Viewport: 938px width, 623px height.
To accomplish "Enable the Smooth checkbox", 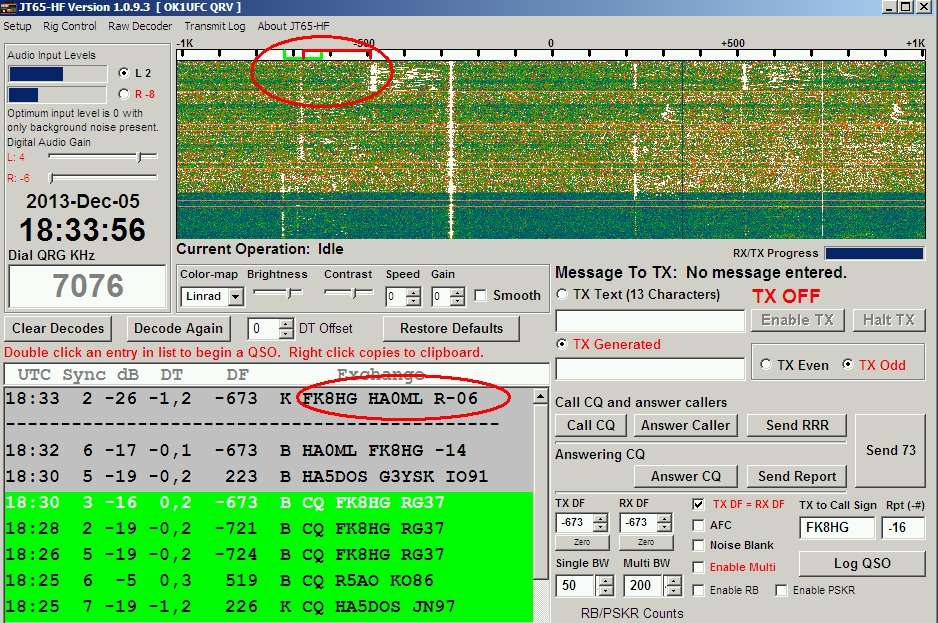I will point(481,296).
